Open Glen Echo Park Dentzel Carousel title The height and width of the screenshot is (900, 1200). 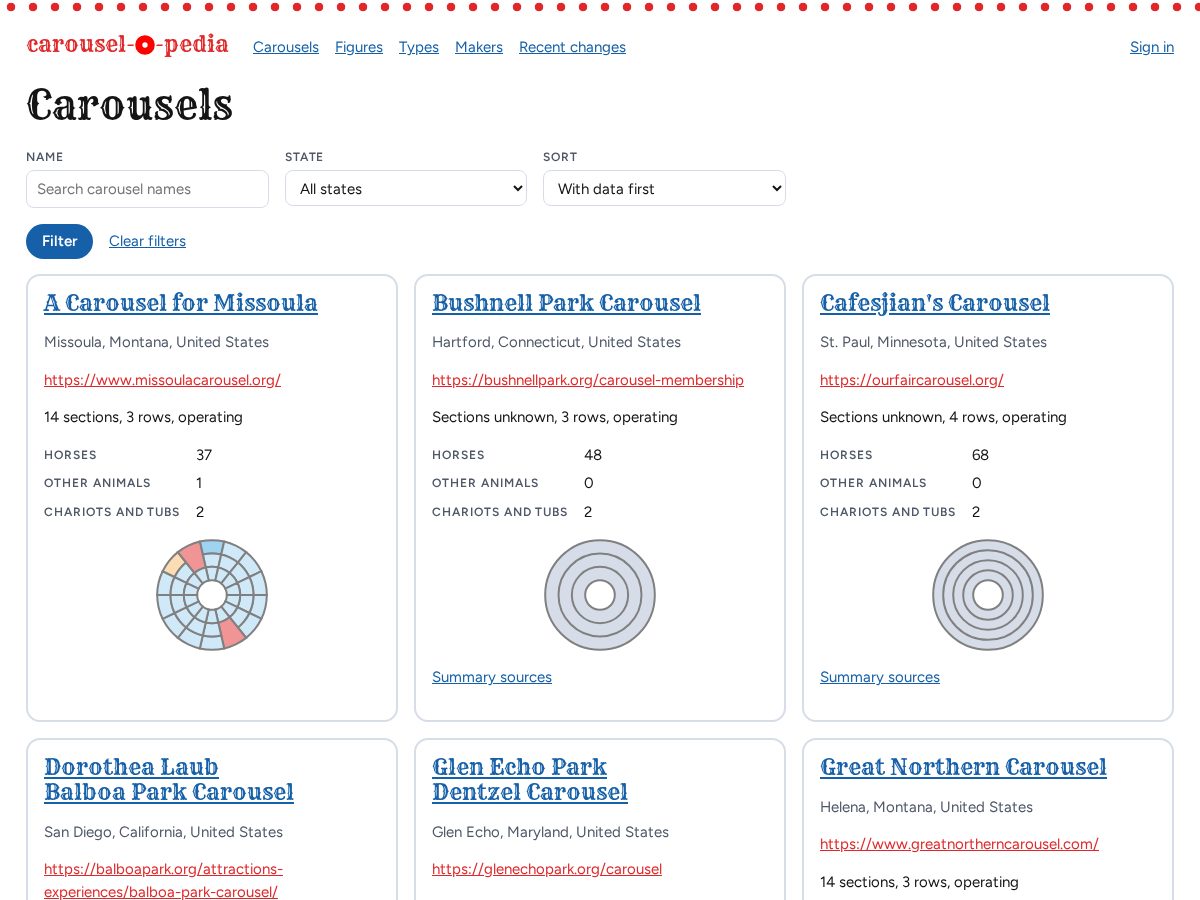530,780
